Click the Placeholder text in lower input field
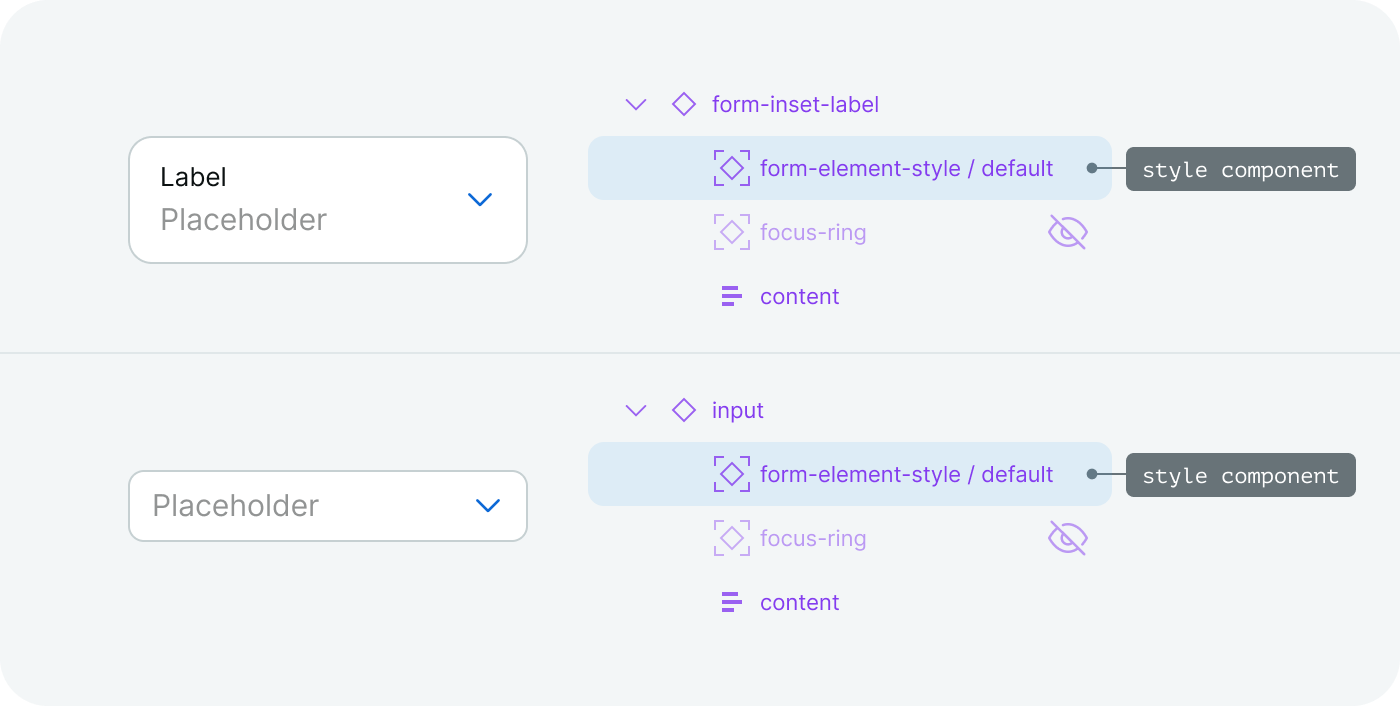 [235, 506]
